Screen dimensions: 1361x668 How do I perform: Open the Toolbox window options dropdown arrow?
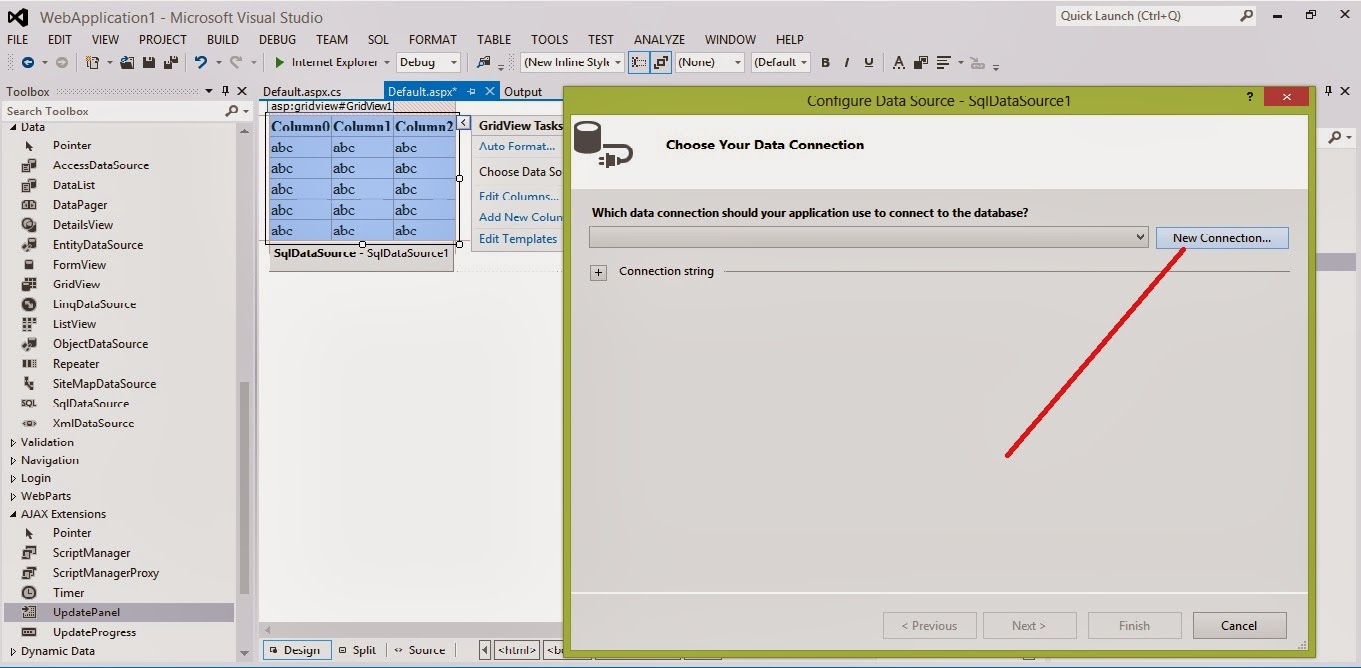pyautogui.click(x=209, y=91)
